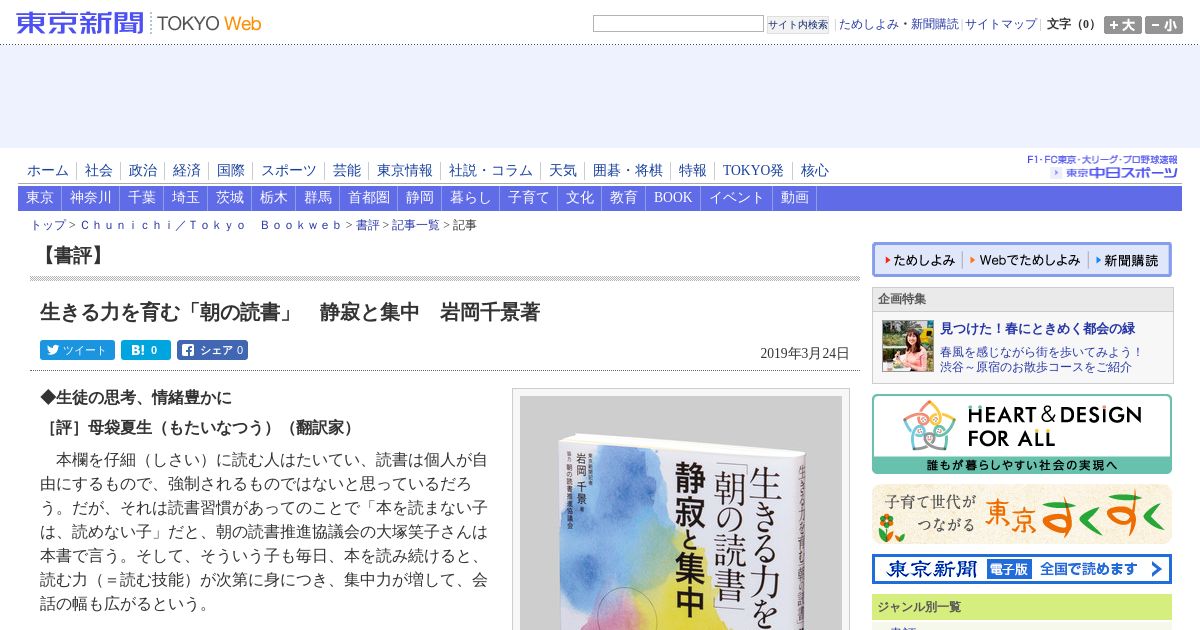
Task: Click the site search input field
Action: tap(678, 23)
